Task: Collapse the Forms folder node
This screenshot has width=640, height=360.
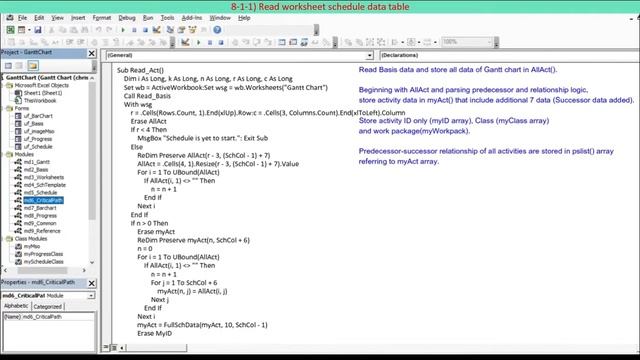Action: (x=2, y=108)
